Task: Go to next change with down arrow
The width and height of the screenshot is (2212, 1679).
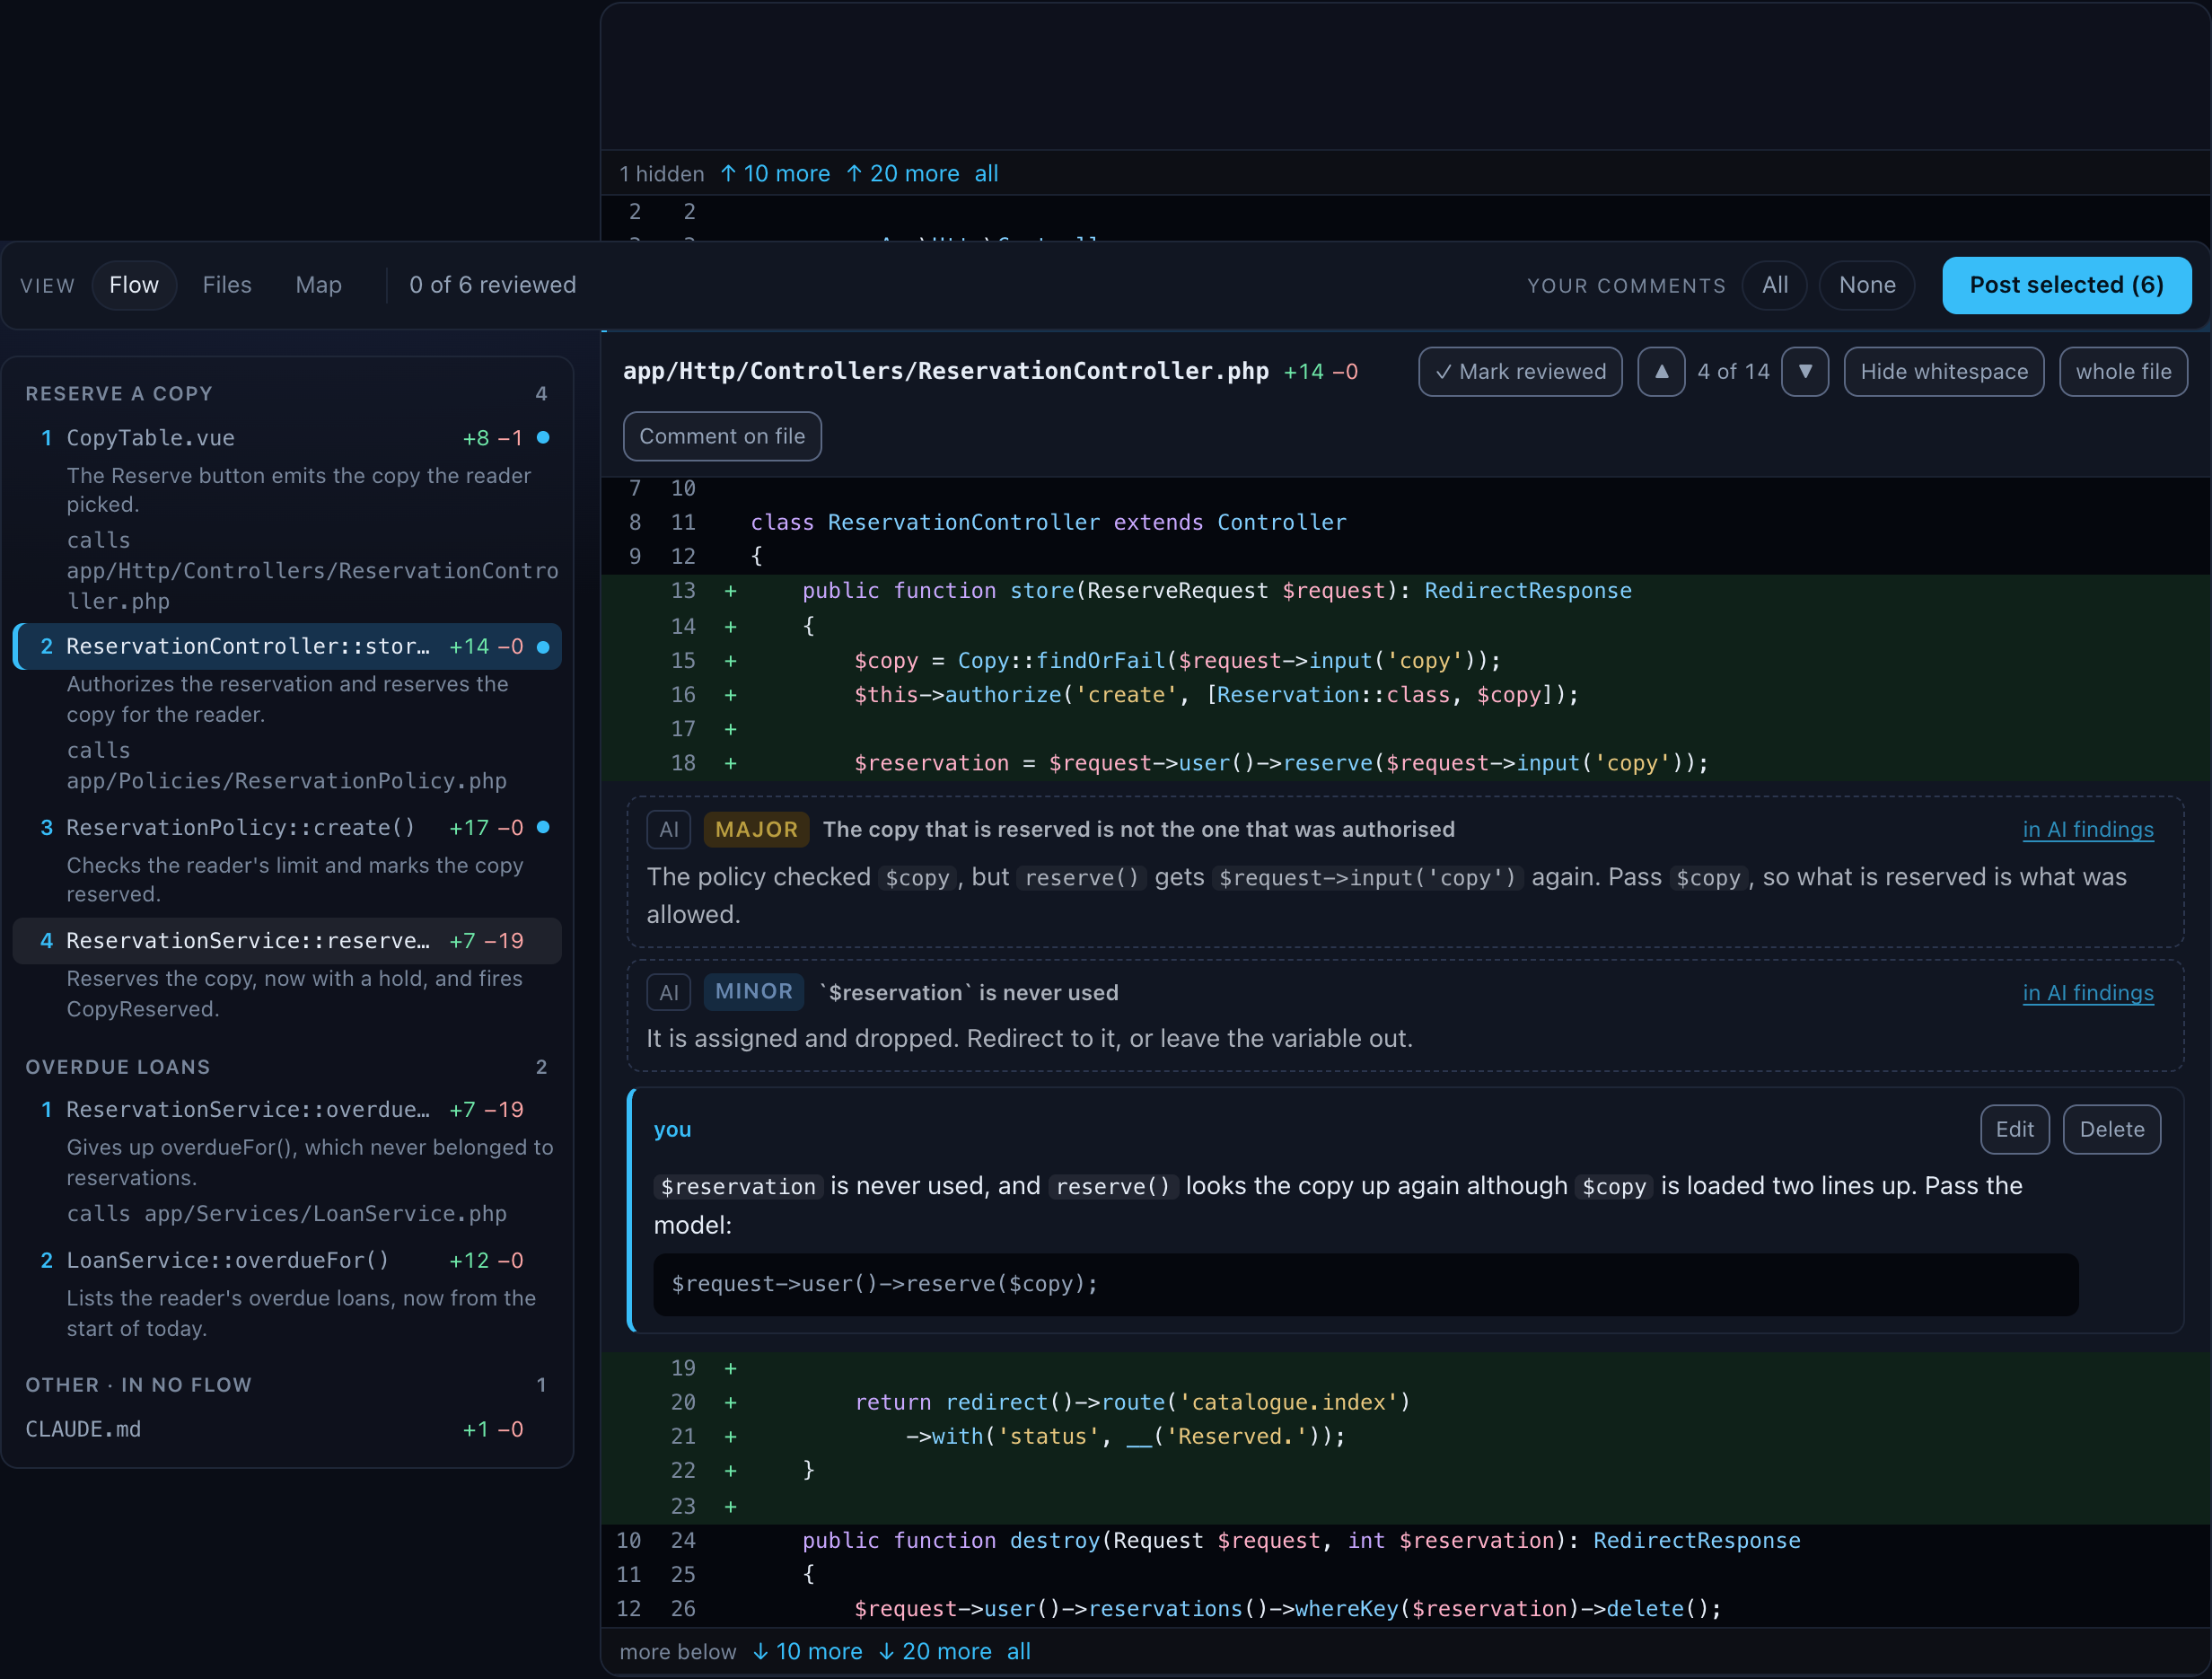Action: pos(1805,372)
